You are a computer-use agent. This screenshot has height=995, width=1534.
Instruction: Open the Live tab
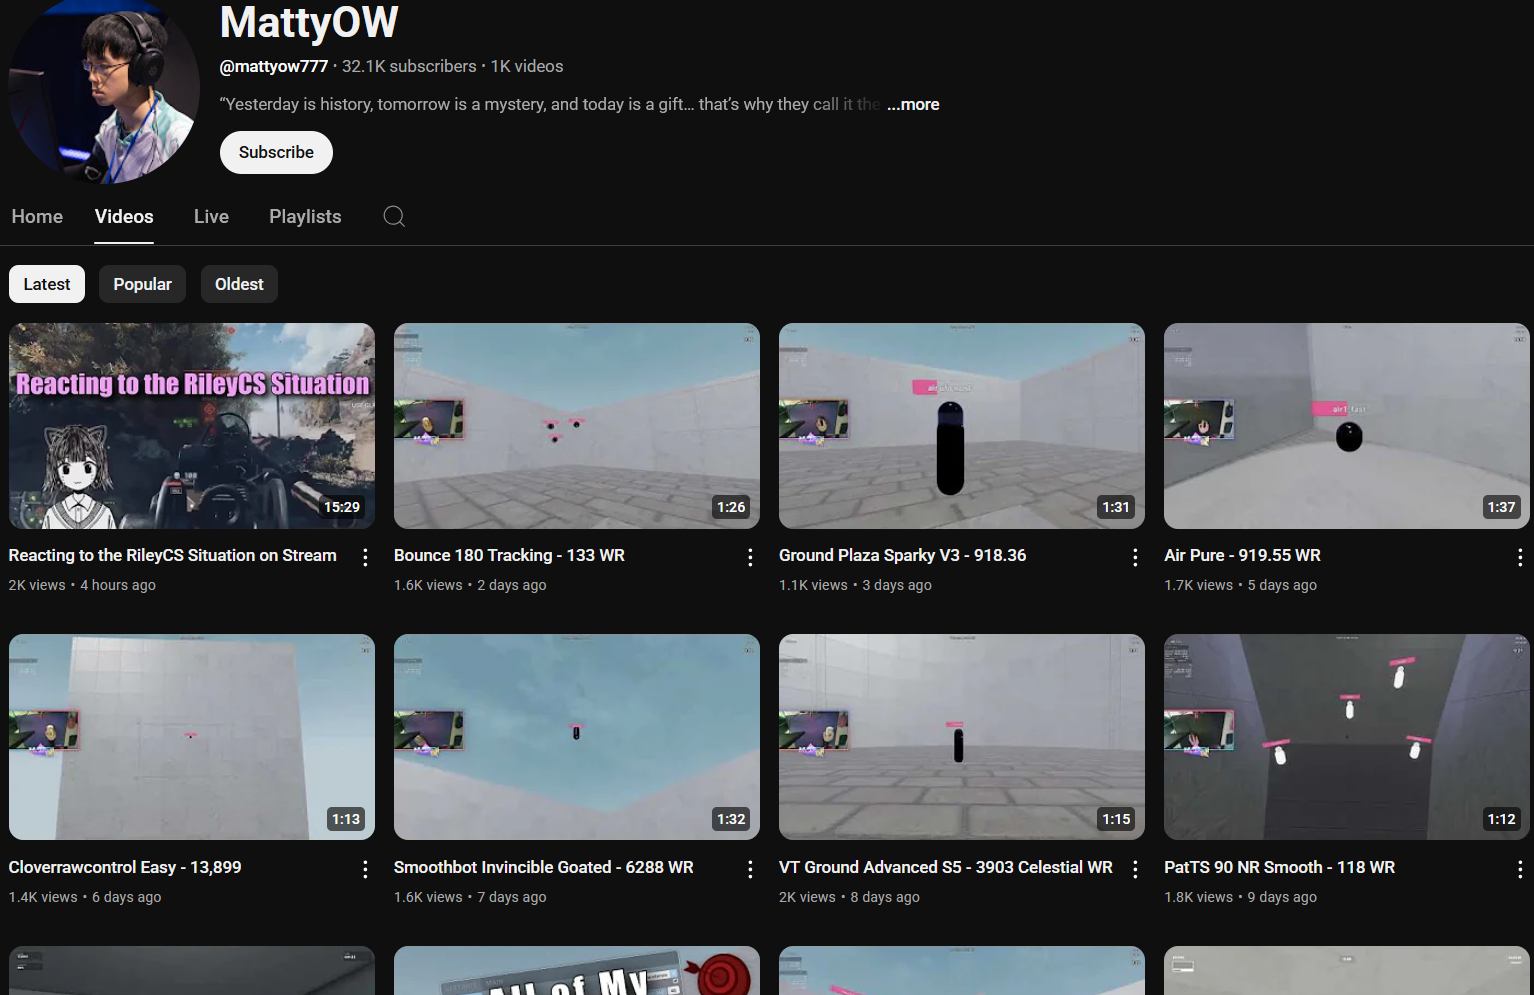(x=211, y=216)
